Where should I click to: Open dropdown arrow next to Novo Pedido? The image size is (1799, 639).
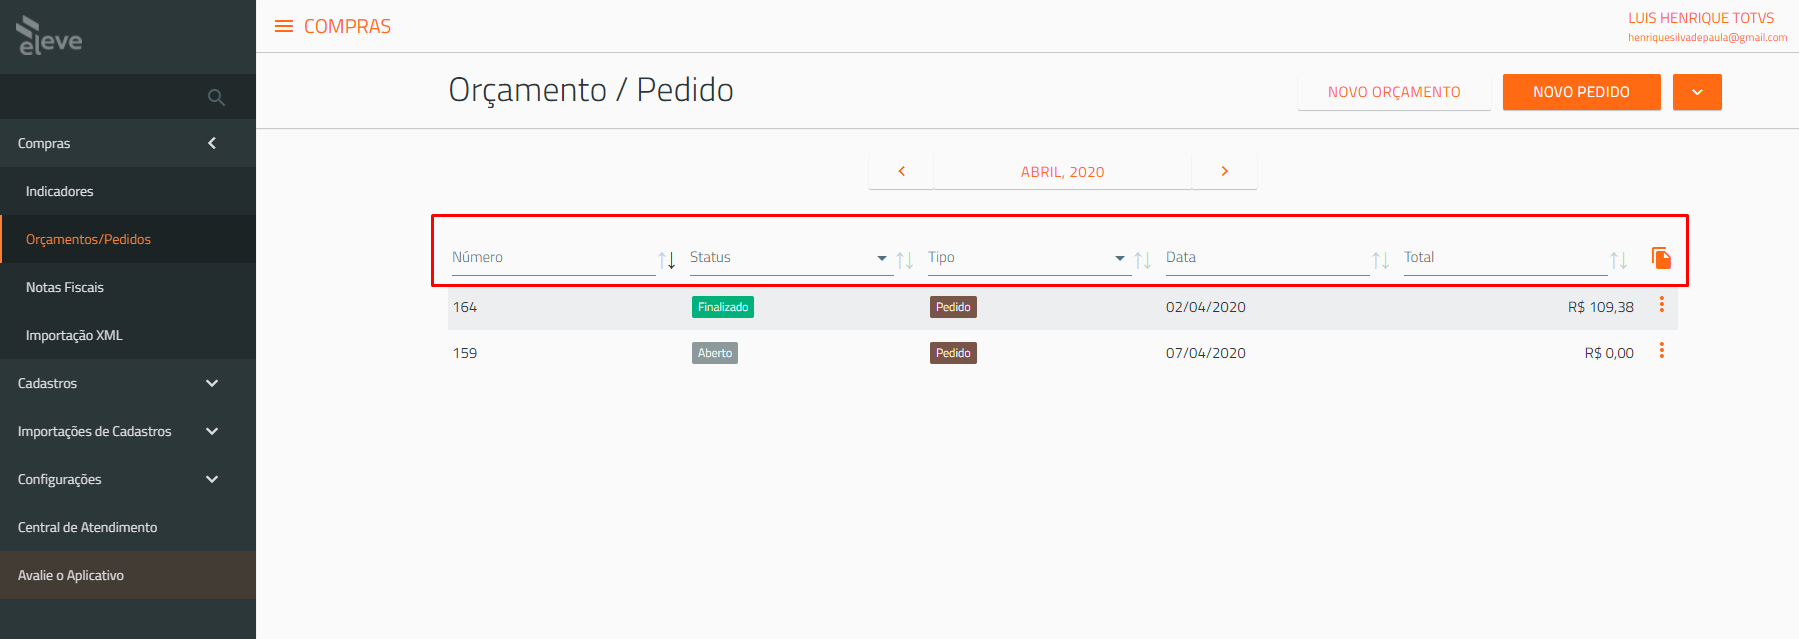[x=1697, y=92]
